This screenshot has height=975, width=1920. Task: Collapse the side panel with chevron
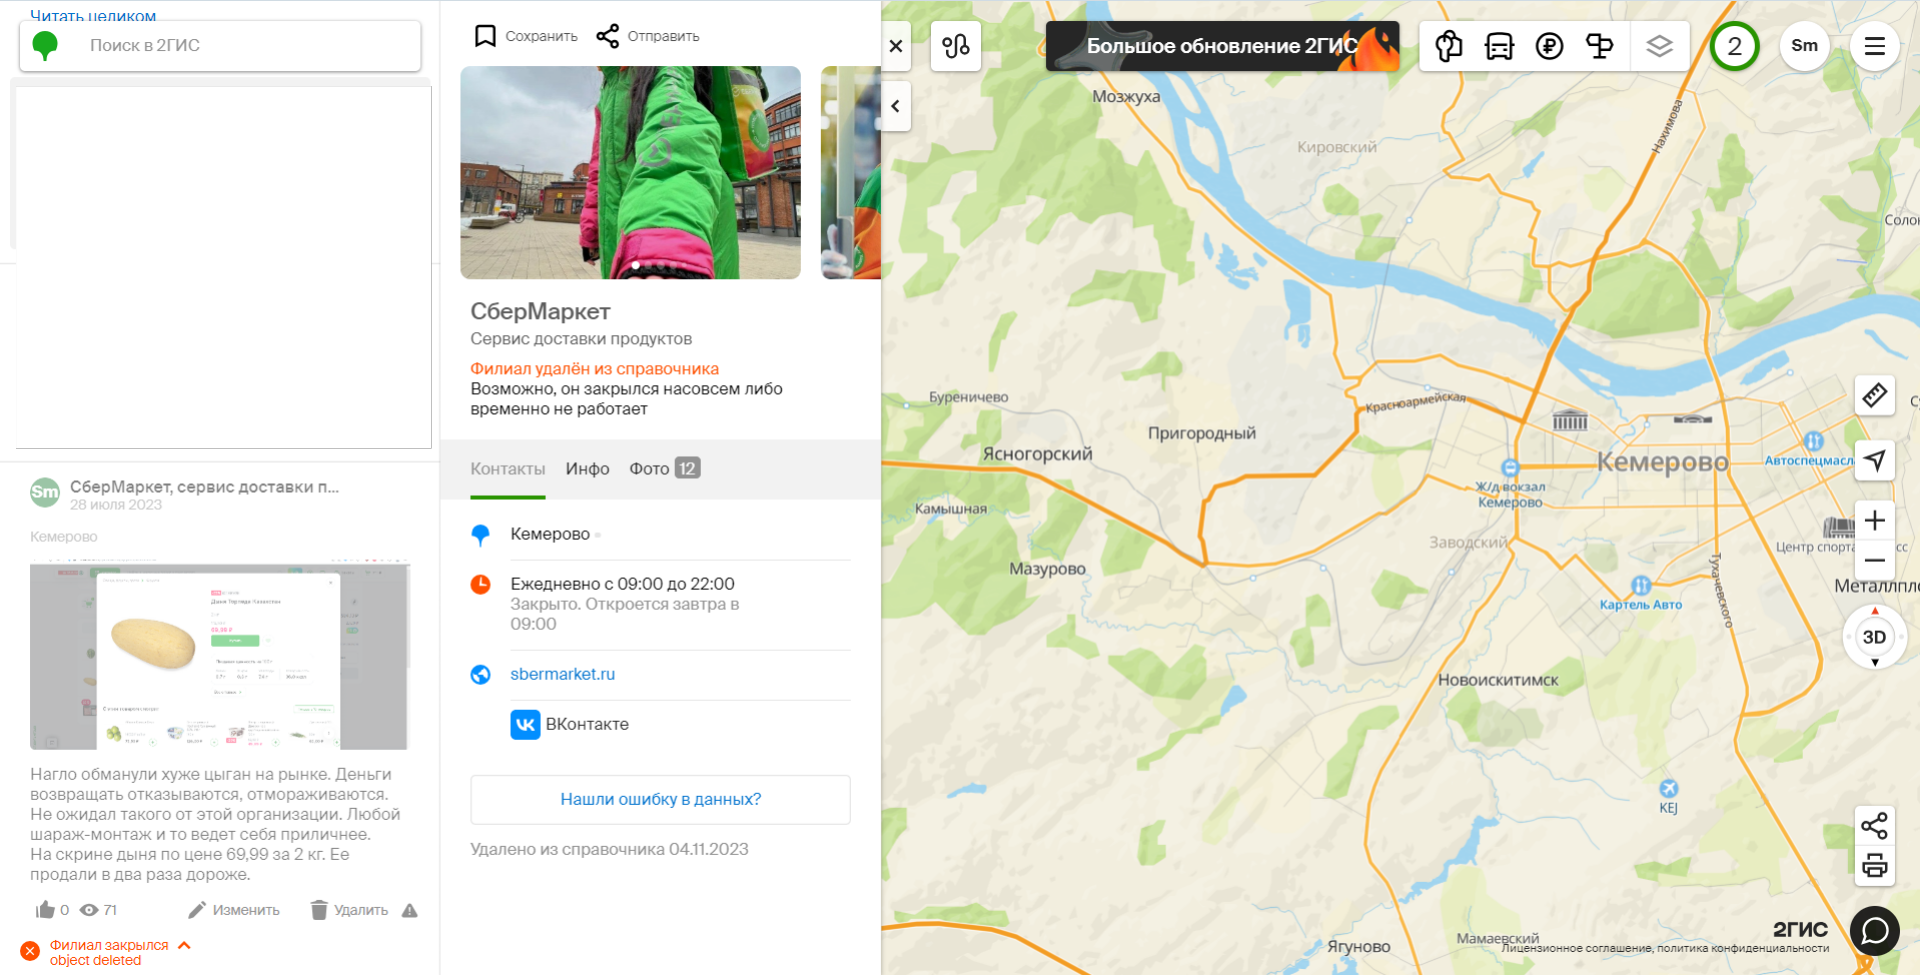tap(896, 106)
